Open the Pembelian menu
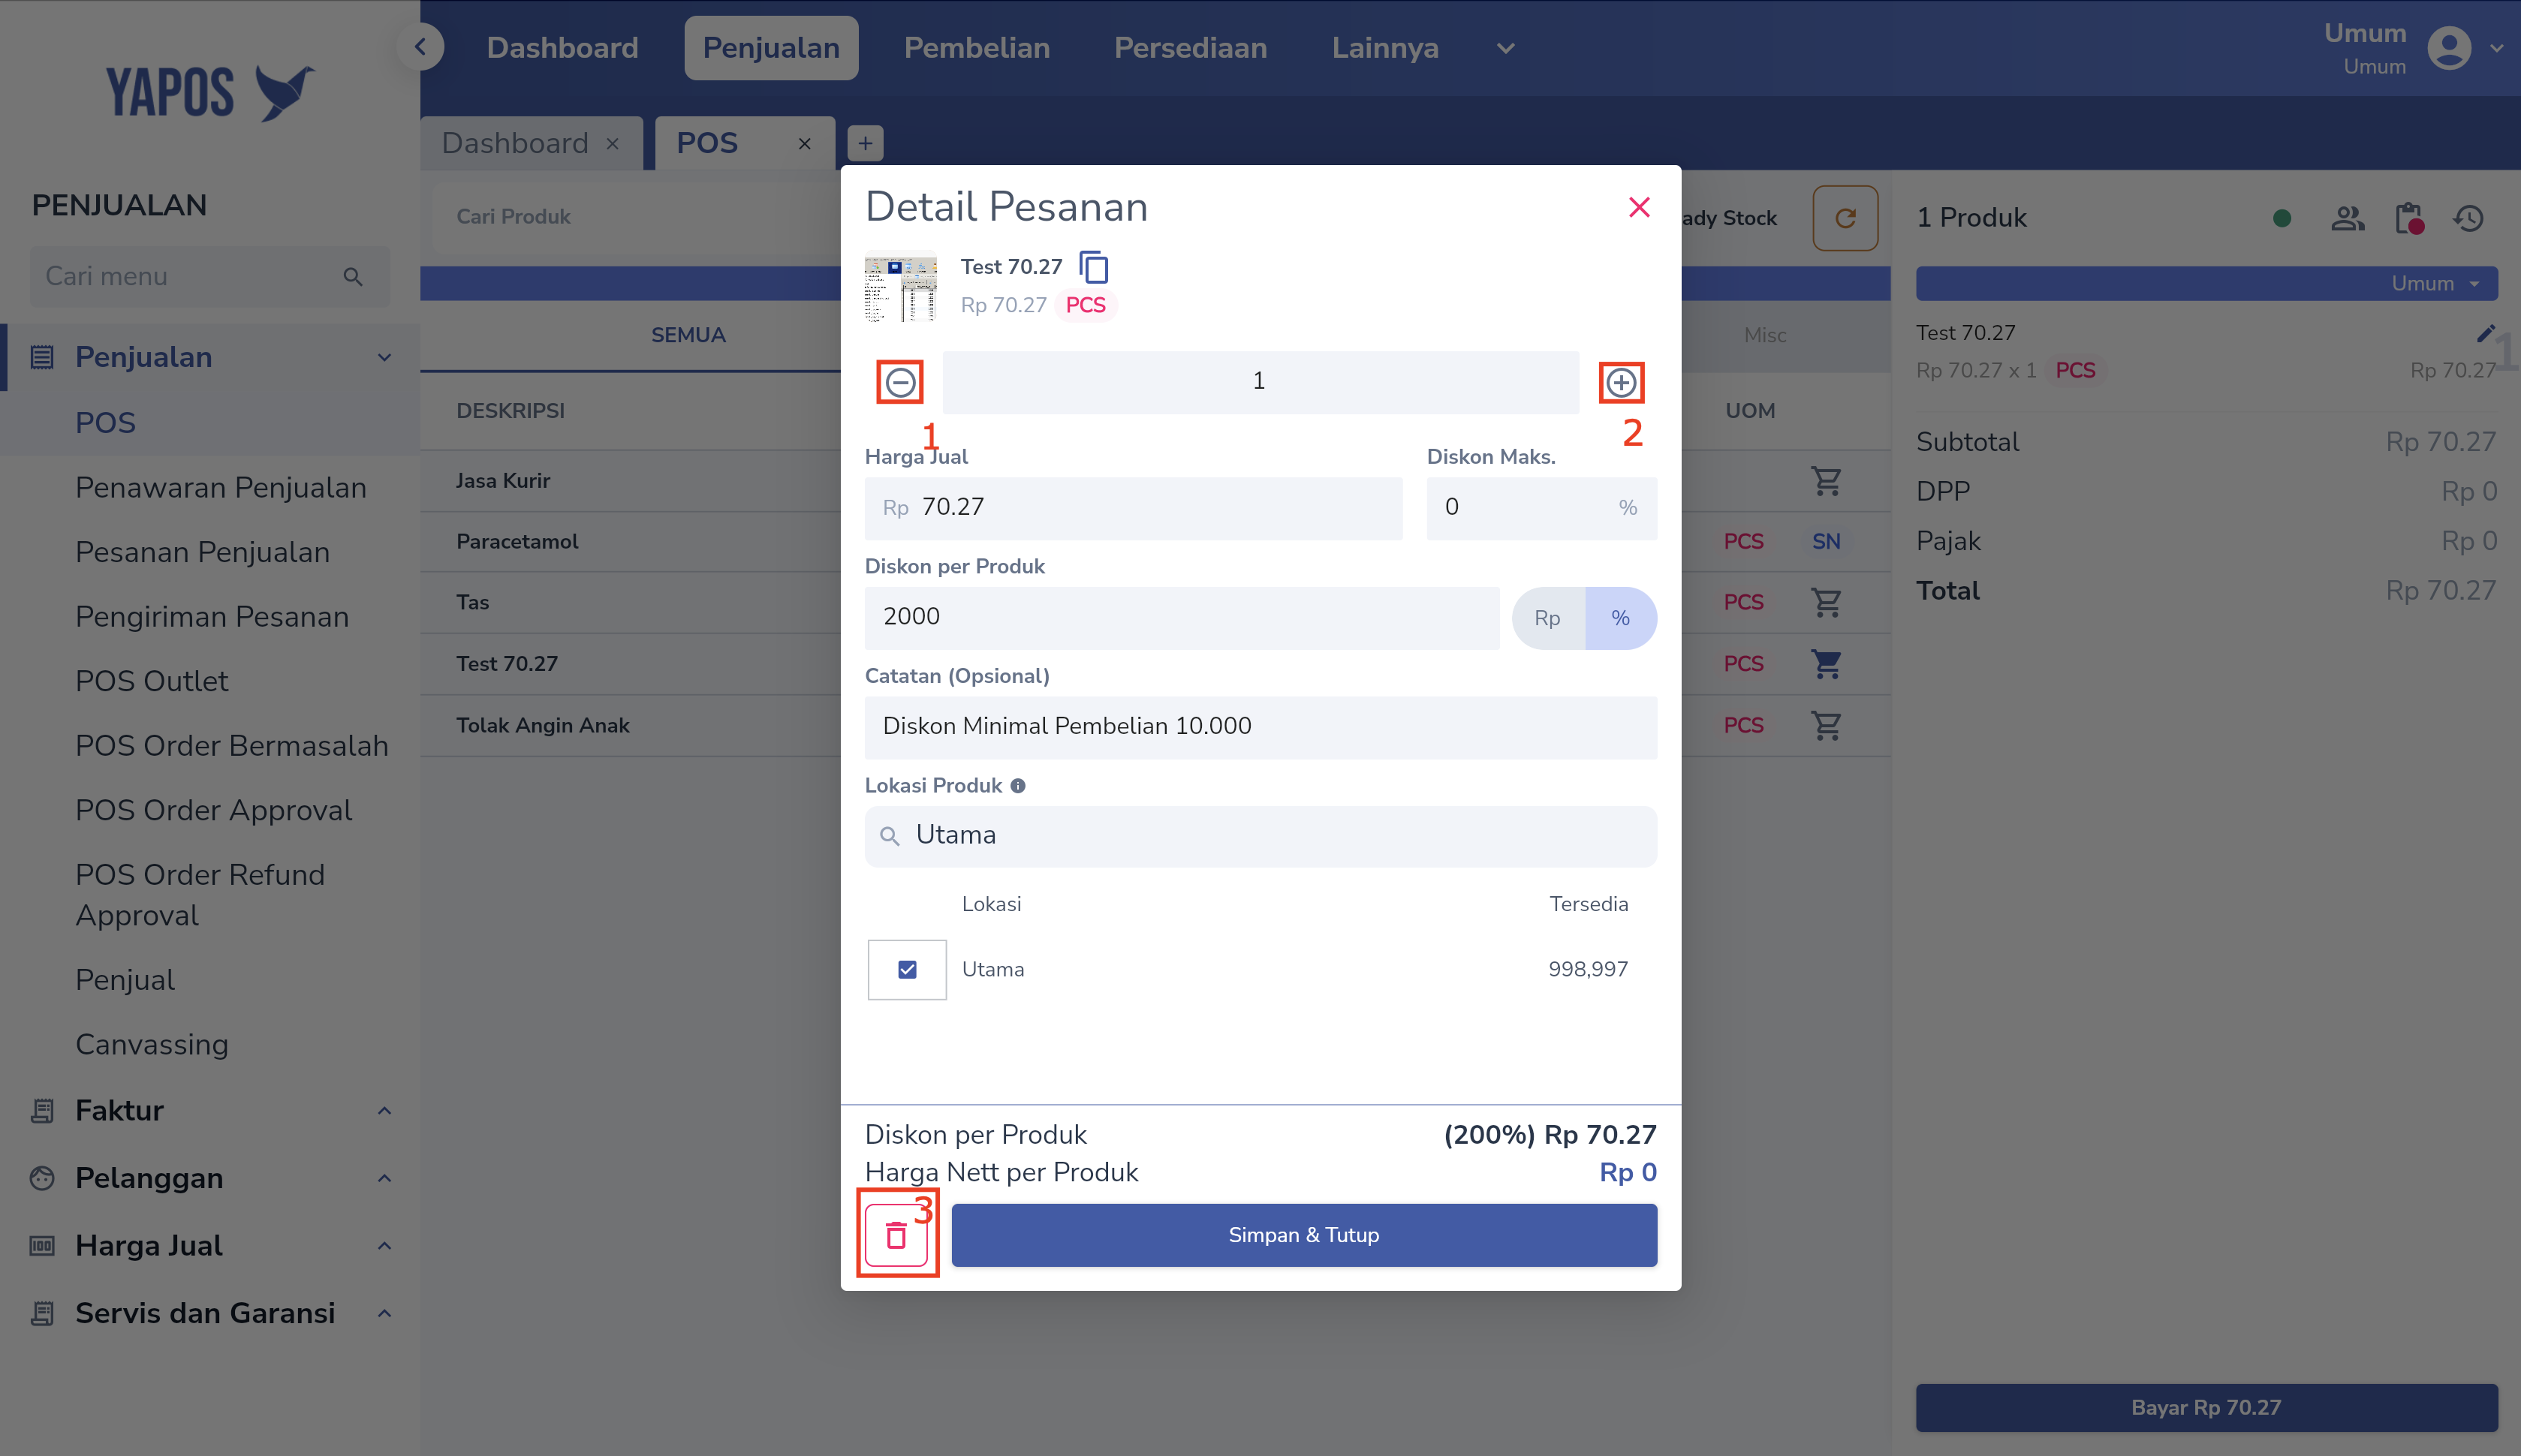Image resolution: width=2521 pixels, height=1456 pixels. [x=976, y=48]
